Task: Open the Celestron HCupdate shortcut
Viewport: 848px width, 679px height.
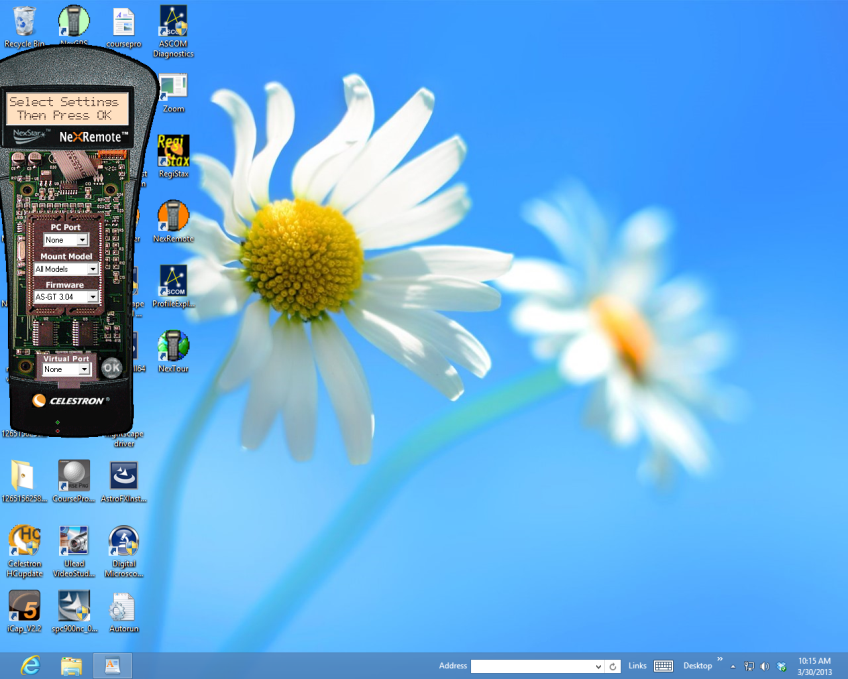Action: point(24,551)
